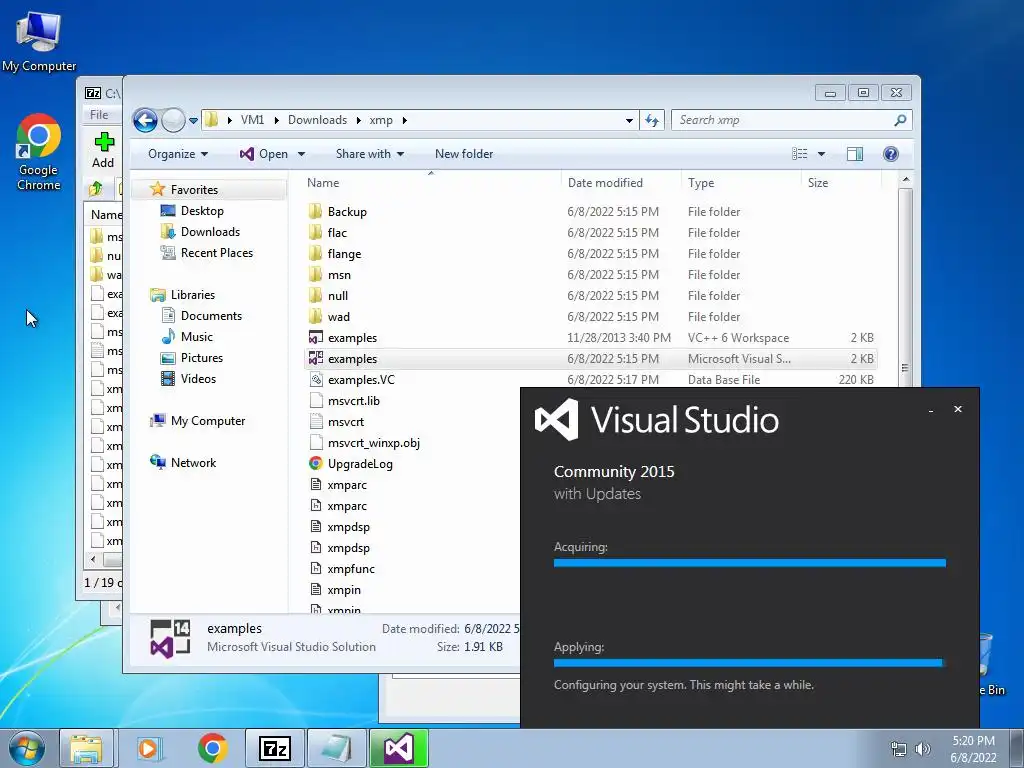Select the msvcrt_winxp.obj file
The image size is (1024, 768).
tap(374, 443)
